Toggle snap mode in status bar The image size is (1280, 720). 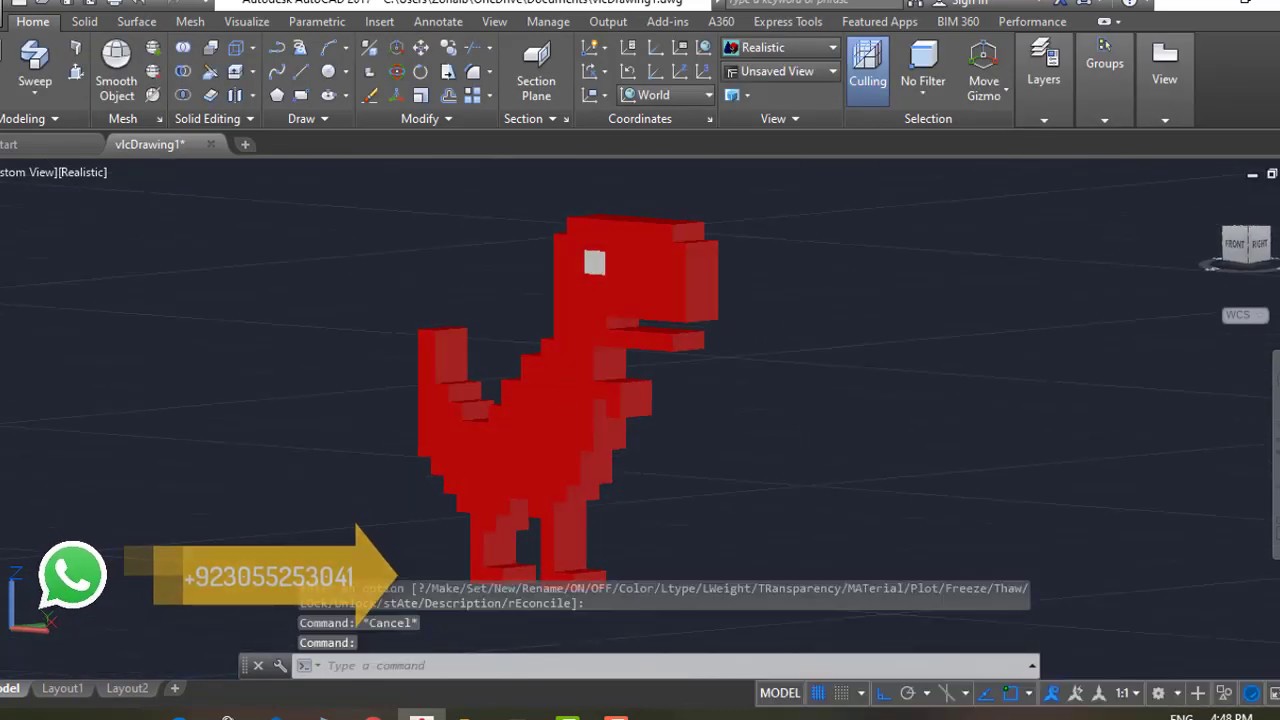(x=841, y=693)
